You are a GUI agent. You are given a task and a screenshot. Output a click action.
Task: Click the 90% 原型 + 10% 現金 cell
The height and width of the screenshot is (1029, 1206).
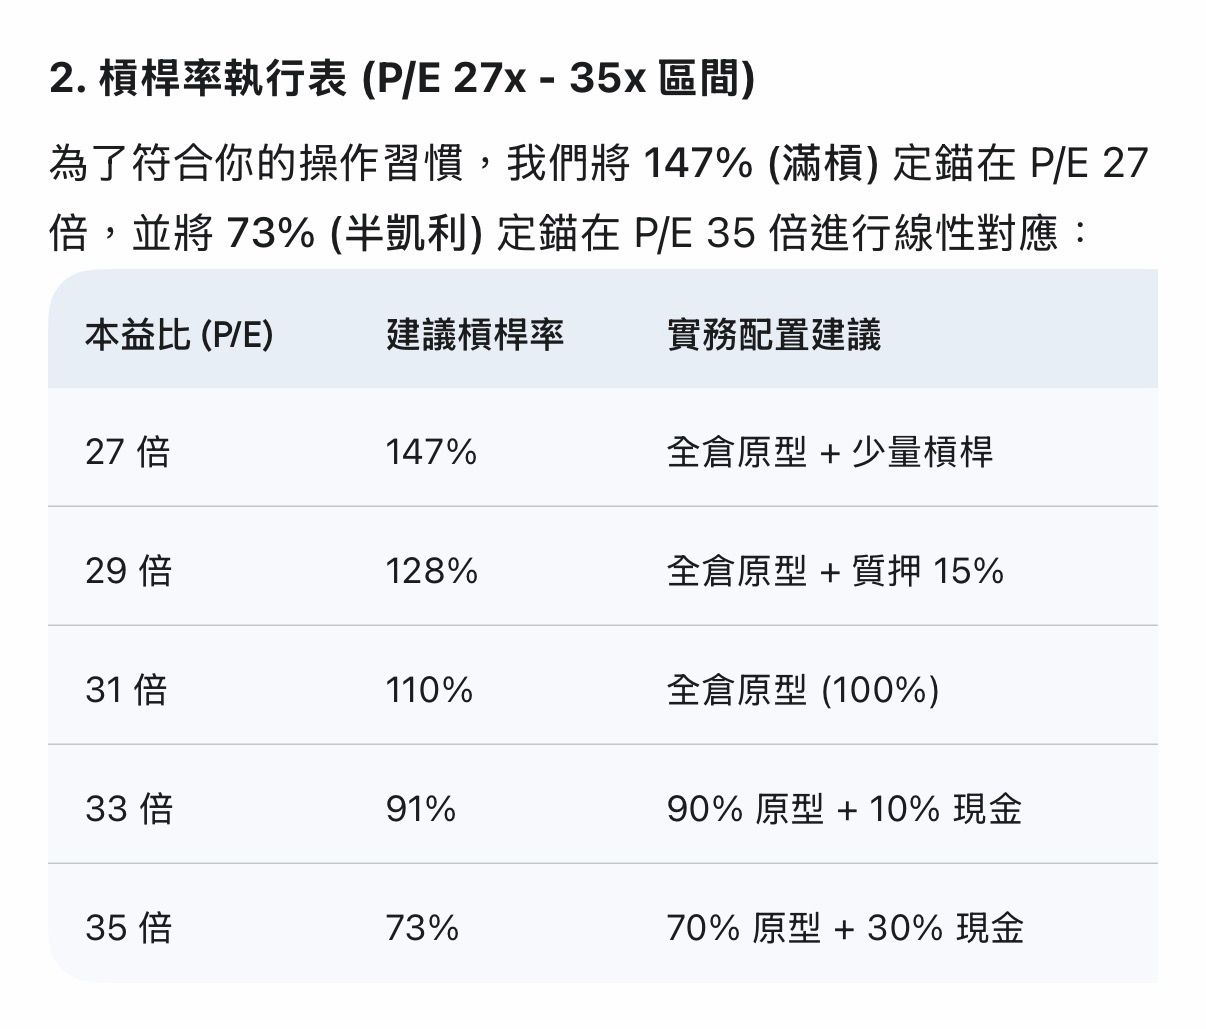(x=844, y=809)
